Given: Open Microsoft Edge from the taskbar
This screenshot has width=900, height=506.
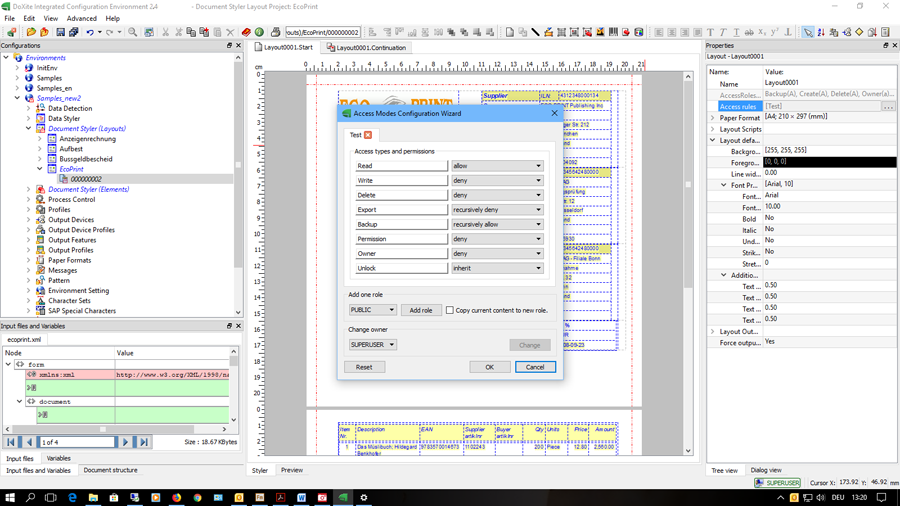Looking at the screenshot, I should pos(72,497).
